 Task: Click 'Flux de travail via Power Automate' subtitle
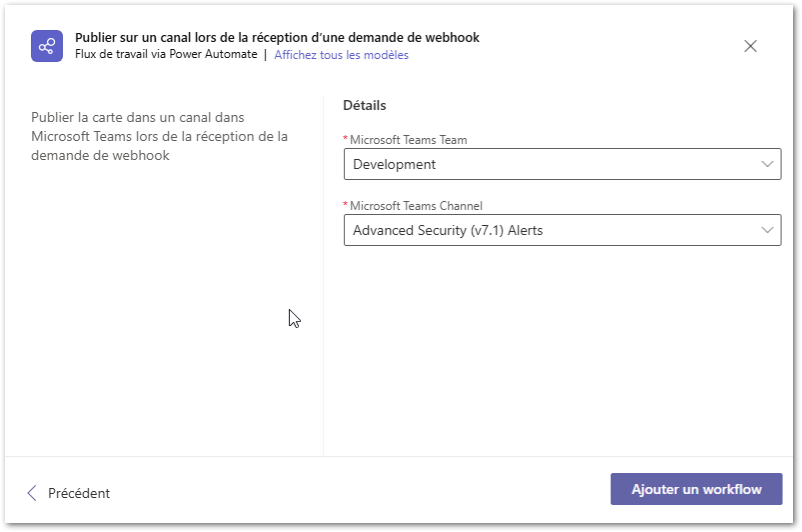pos(166,55)
